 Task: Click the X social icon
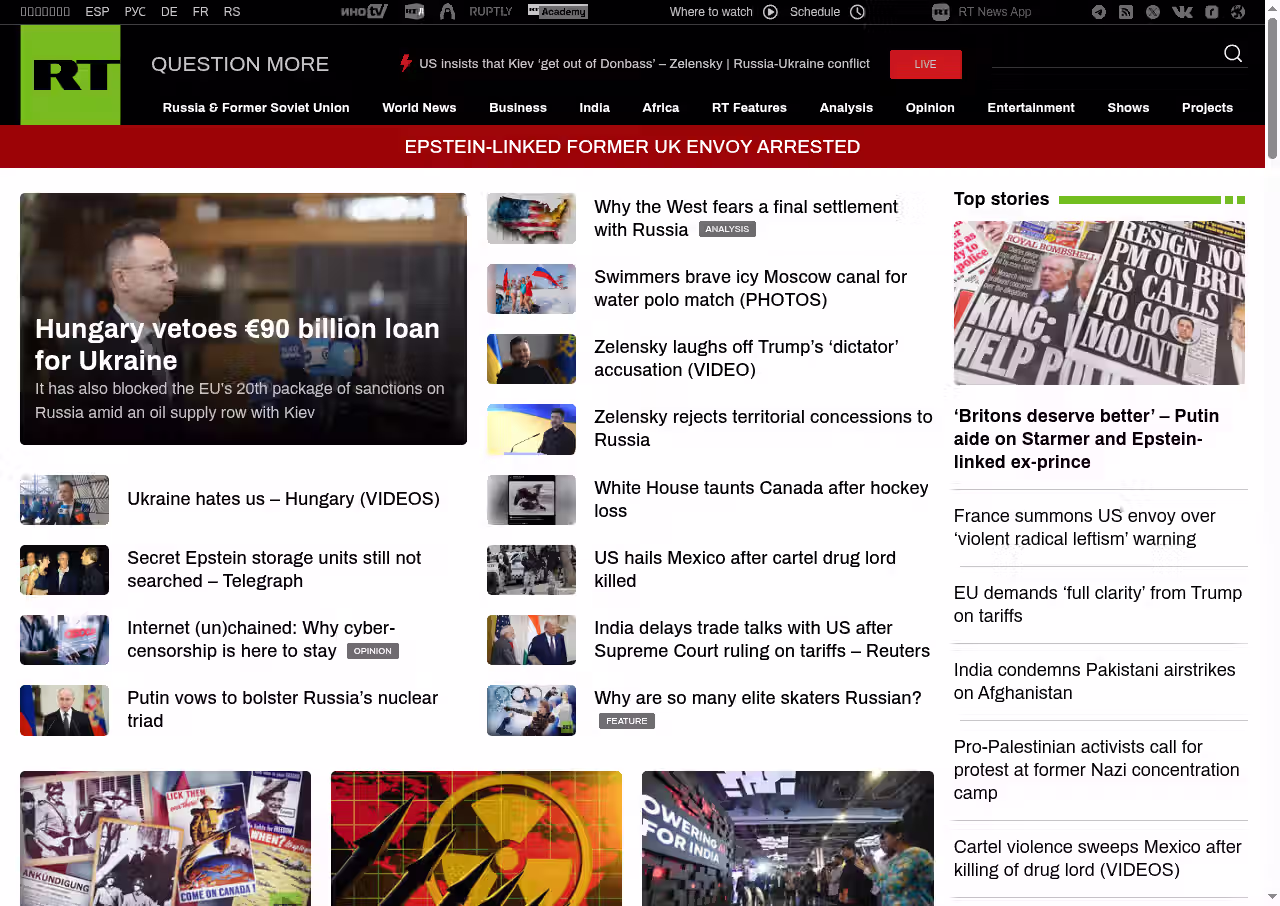coord(1153,12)
